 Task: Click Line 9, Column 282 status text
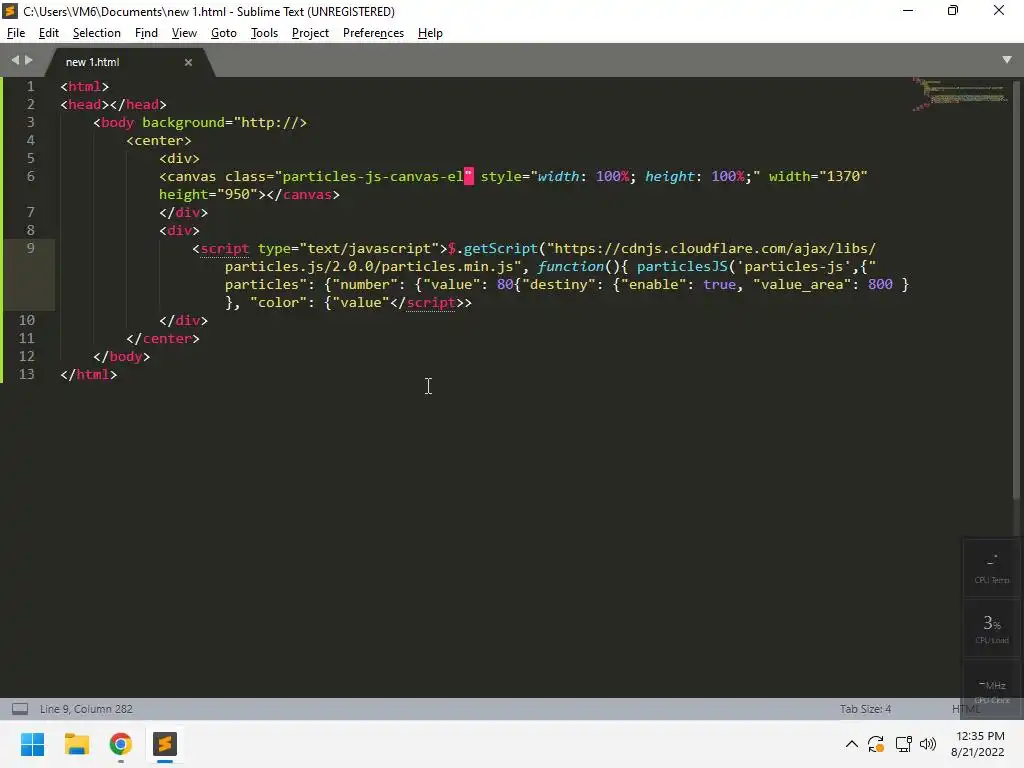coord(86,709)
